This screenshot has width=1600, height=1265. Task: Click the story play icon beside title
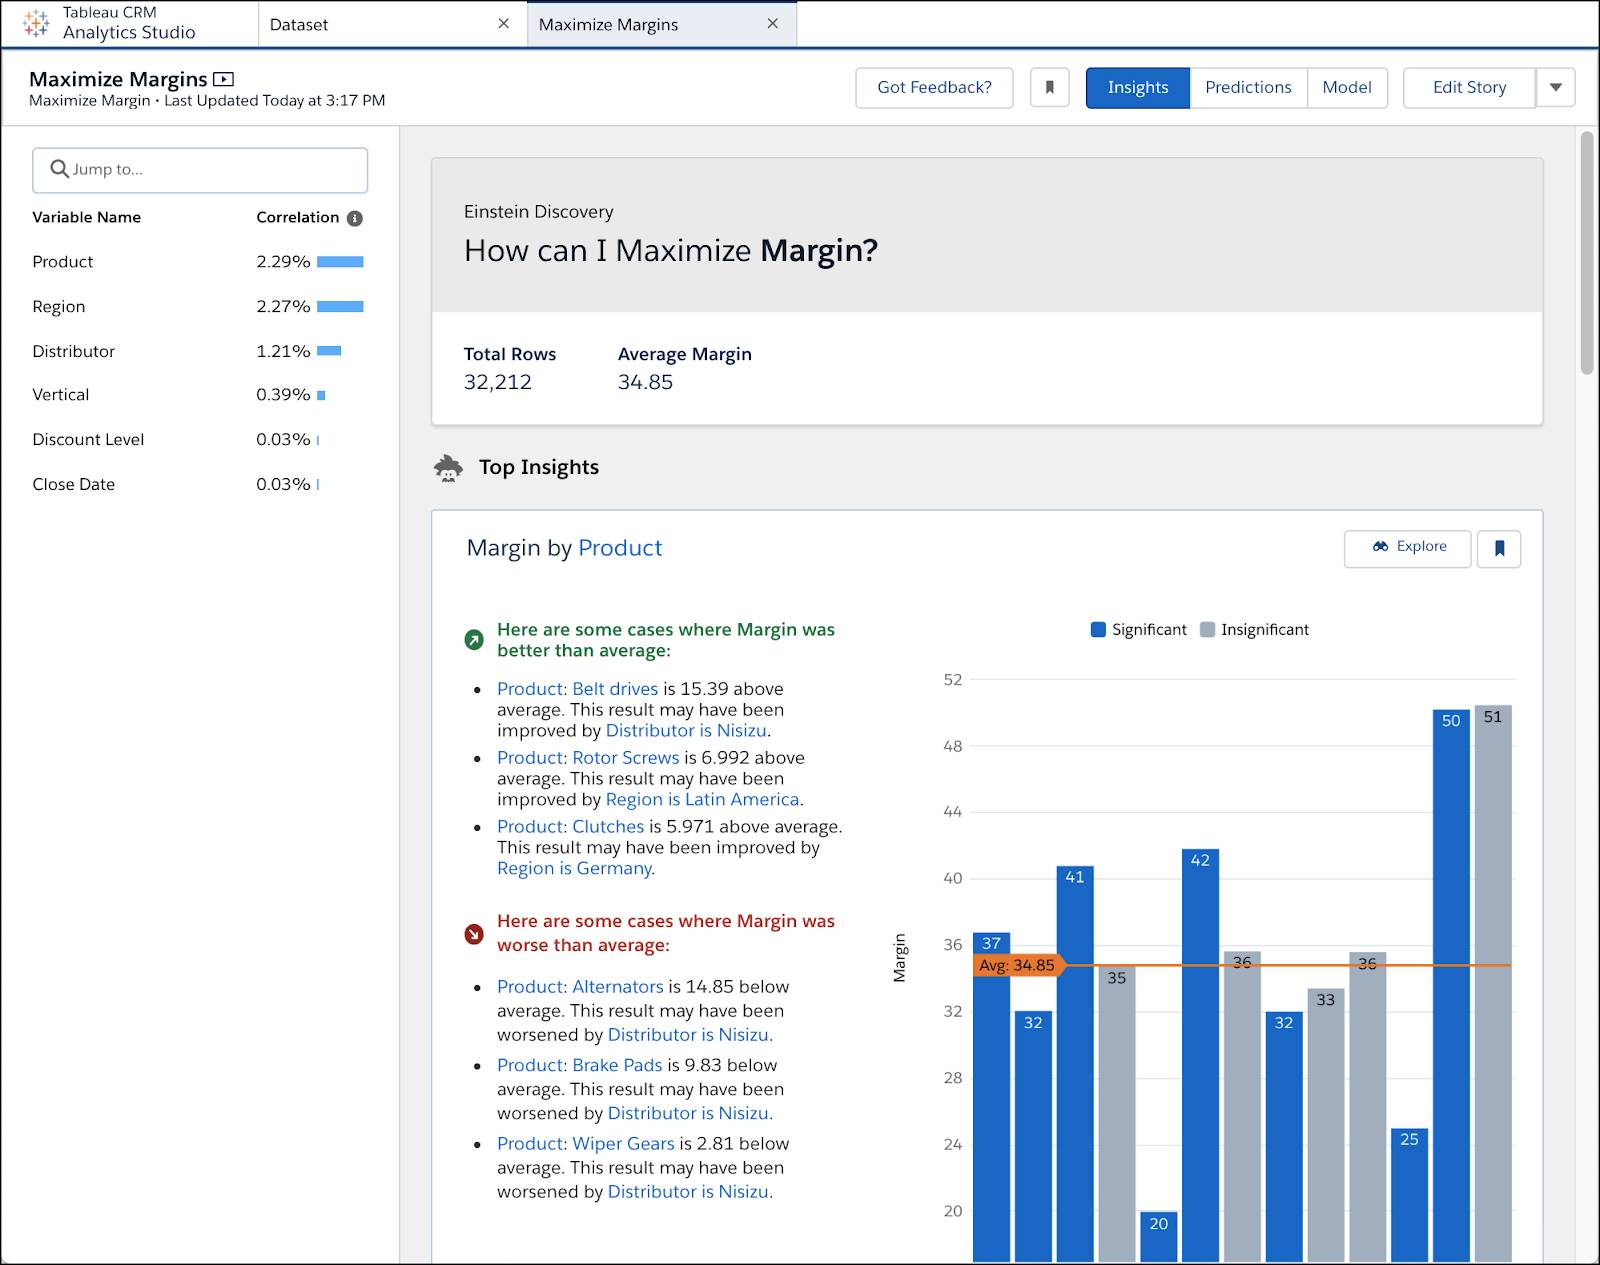click(x=224, y=79)
